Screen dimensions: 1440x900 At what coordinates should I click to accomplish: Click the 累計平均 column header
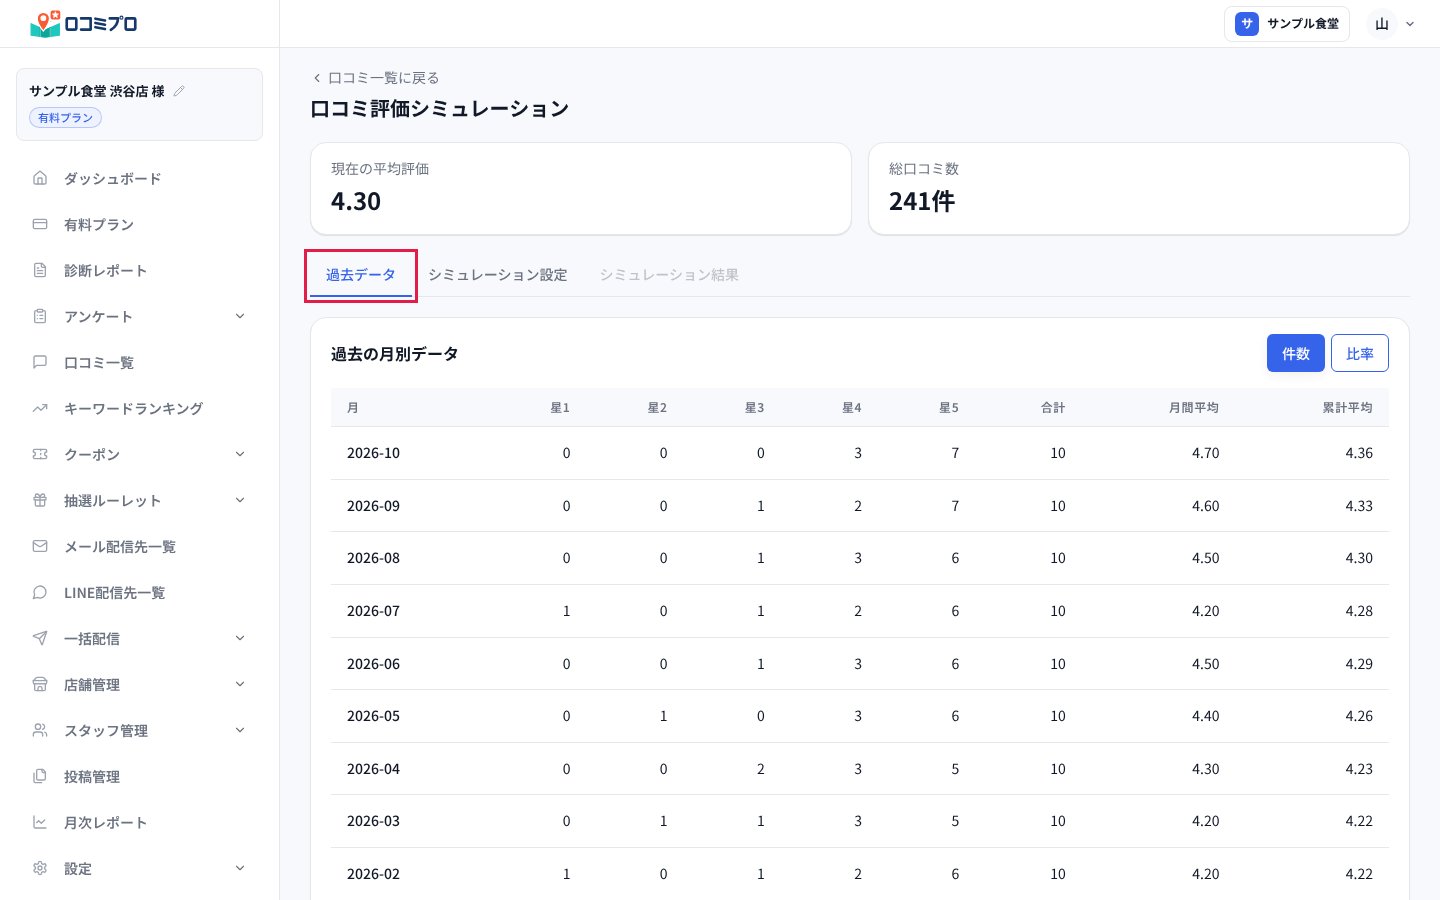click(1347, 408)
